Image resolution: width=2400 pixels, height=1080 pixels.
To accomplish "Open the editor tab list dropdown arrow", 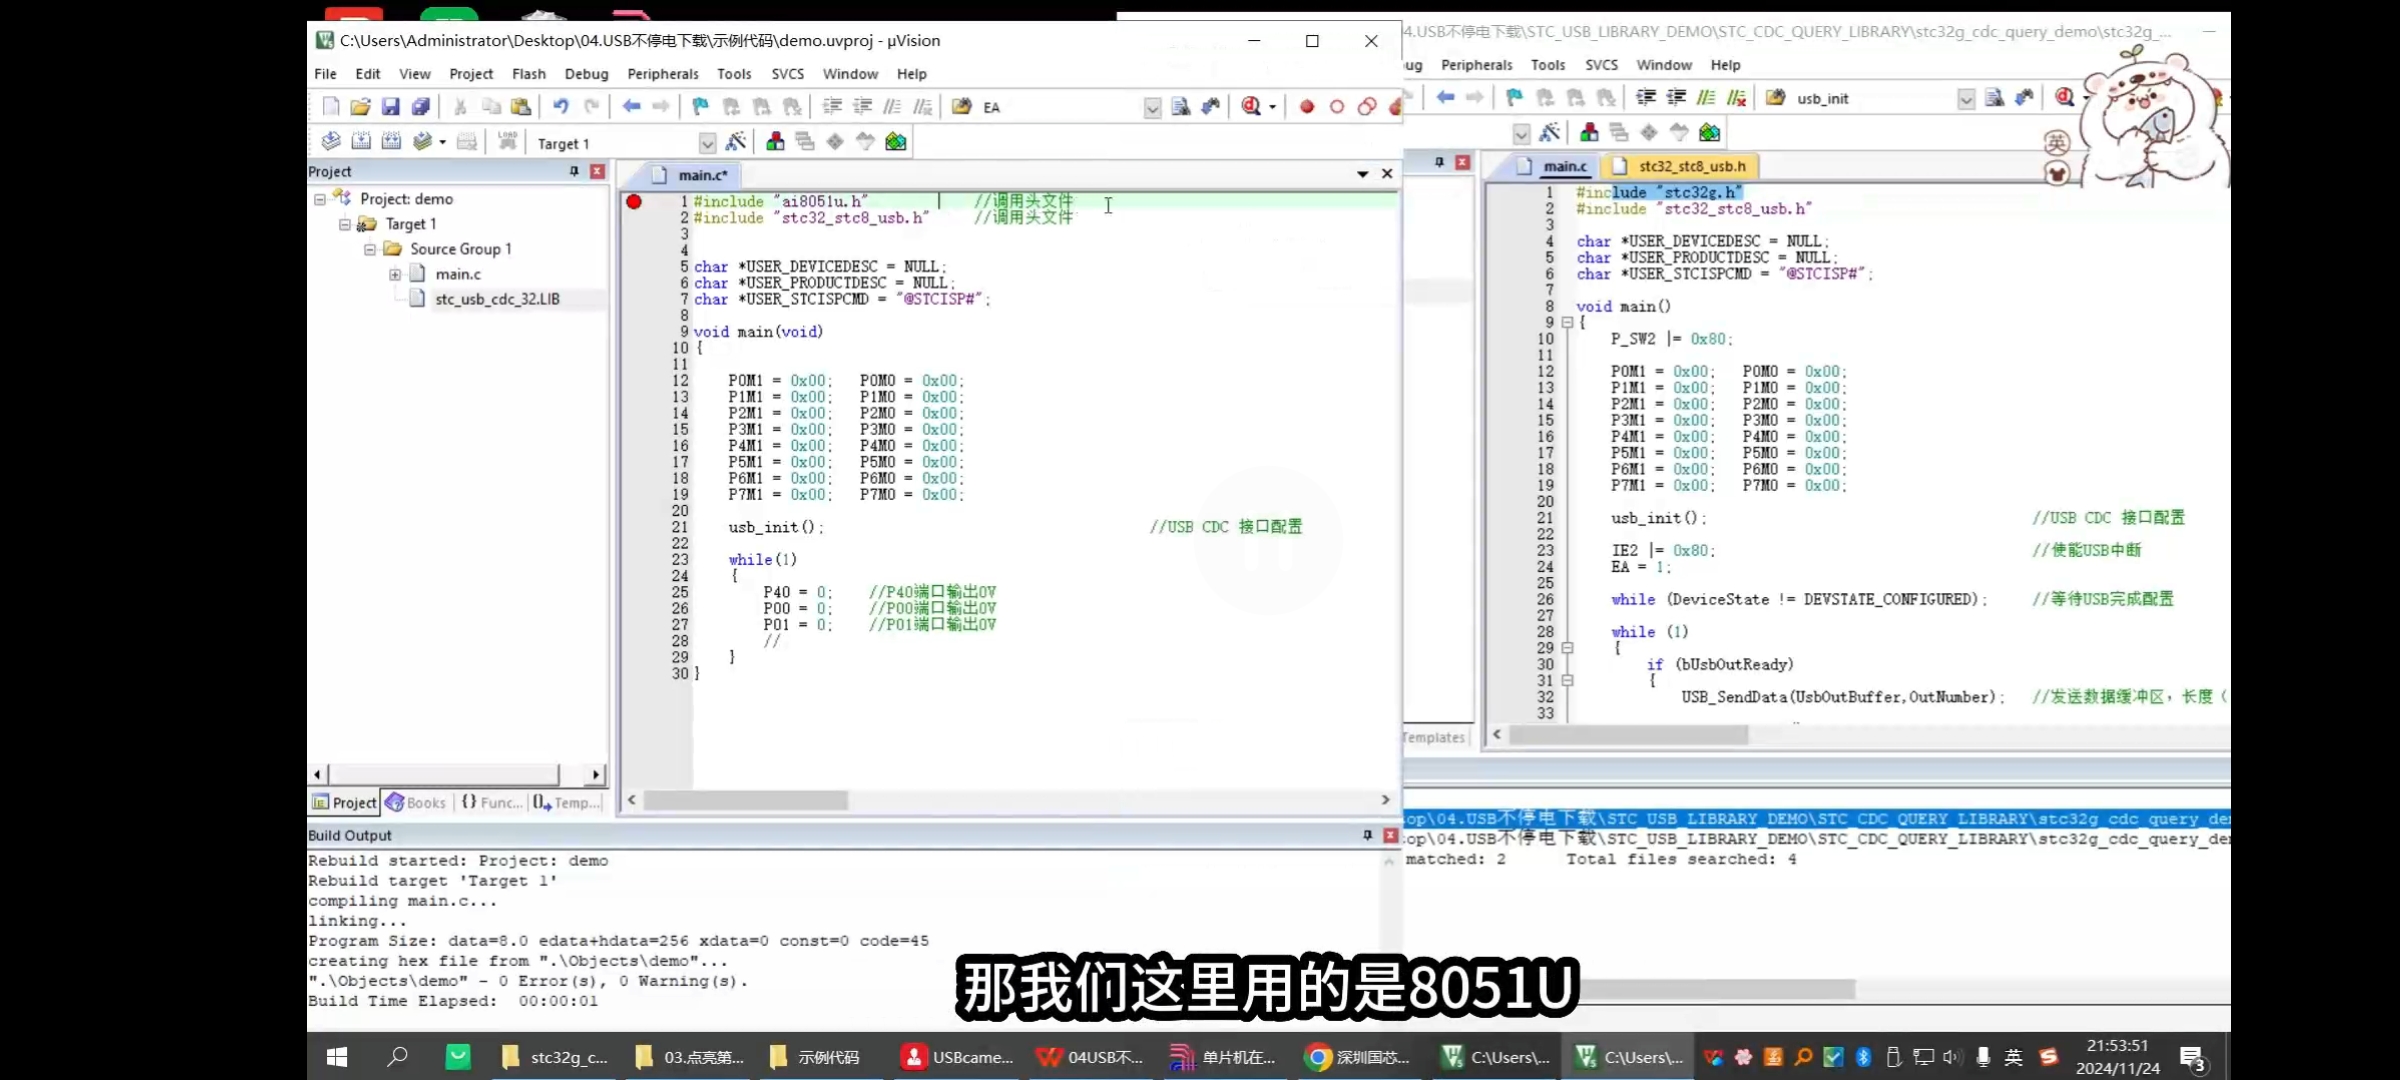I will 1362,174.
